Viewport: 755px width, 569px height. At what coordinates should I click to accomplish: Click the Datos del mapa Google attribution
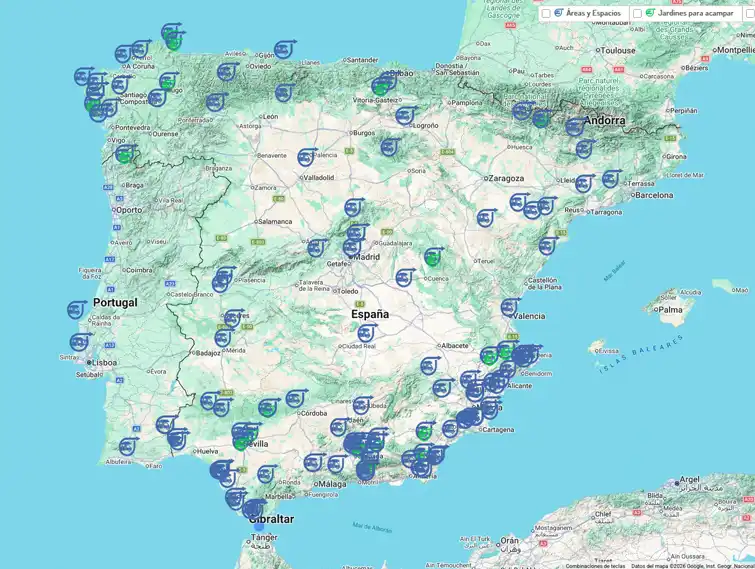692,566
